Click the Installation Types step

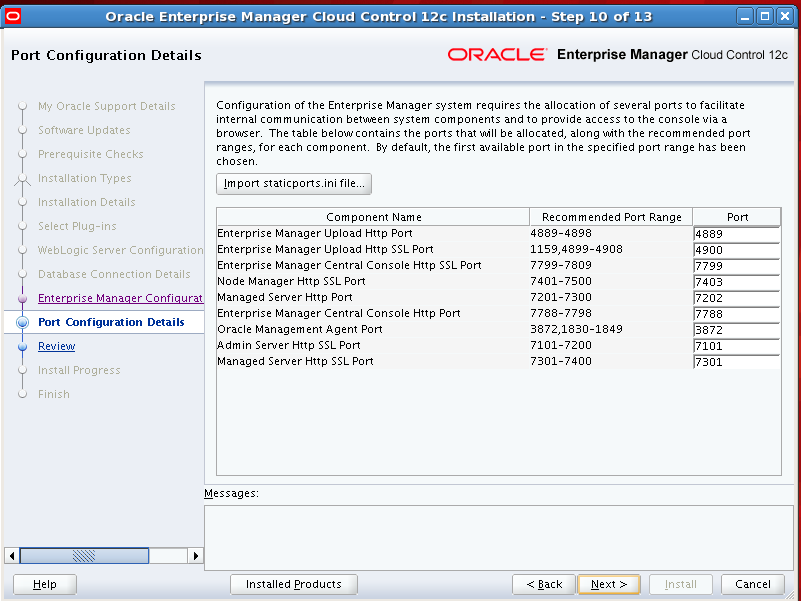coord(84,178)
